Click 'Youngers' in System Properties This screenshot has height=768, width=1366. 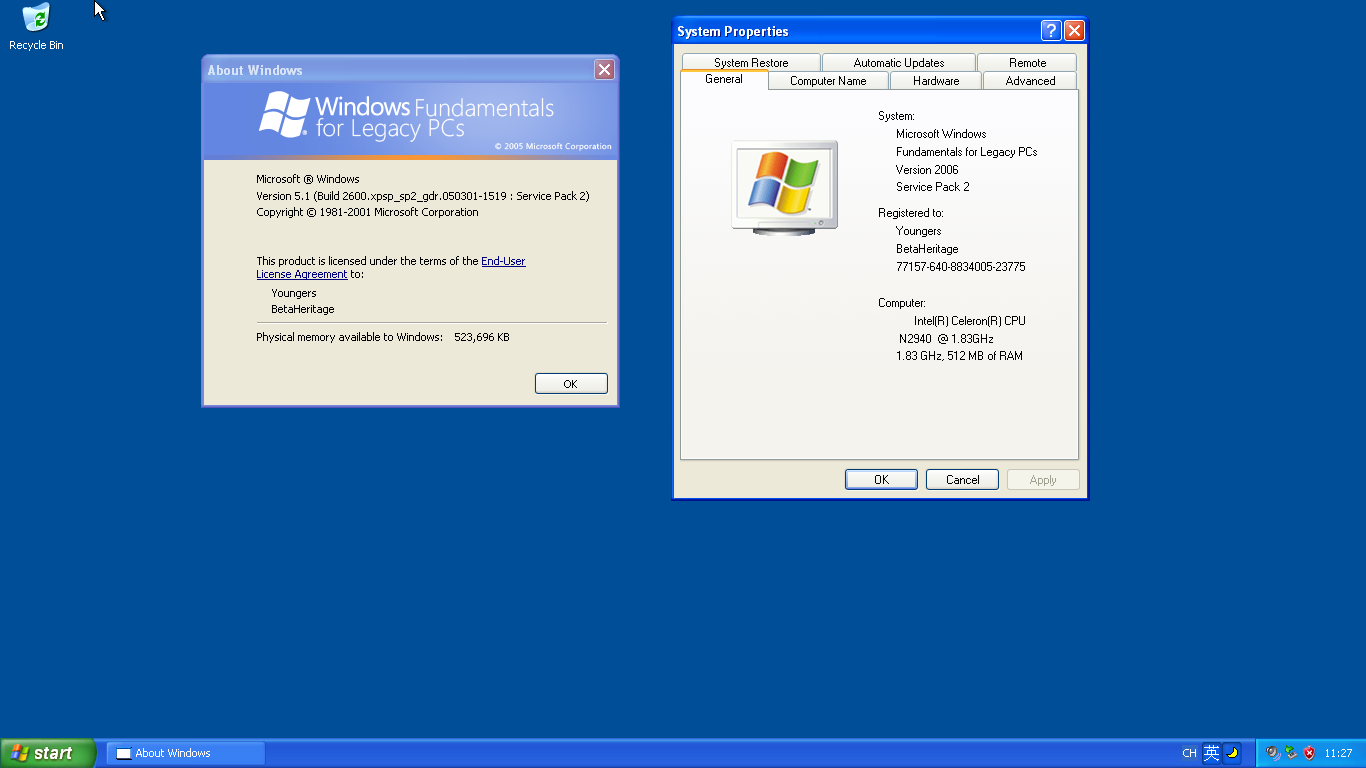(x=918, y=231)
